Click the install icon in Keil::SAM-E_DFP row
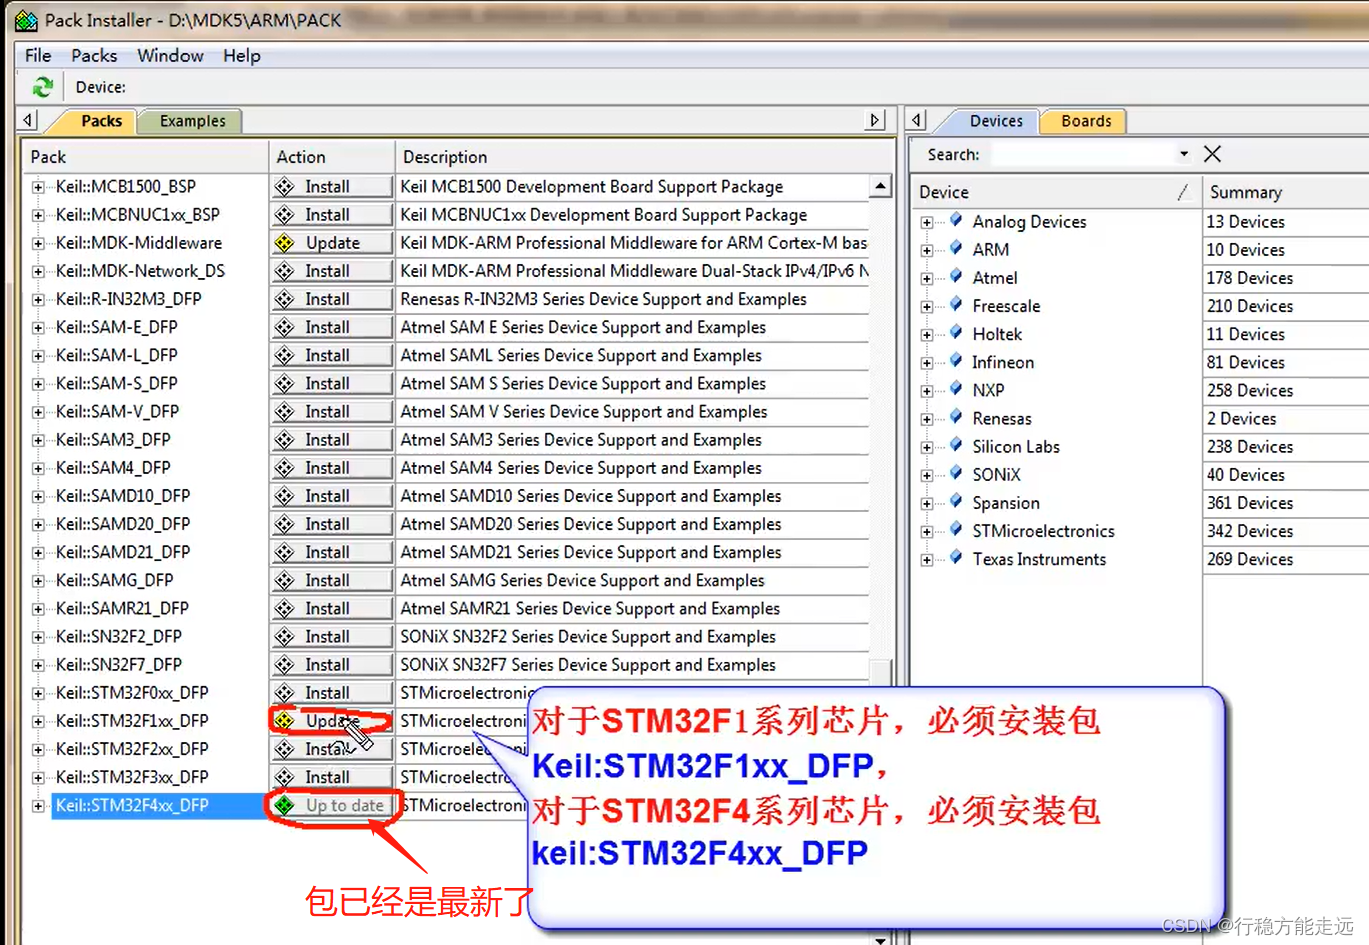Viewport: 1369px width, 945px height. pyautogui.click(x=285, y=327)
